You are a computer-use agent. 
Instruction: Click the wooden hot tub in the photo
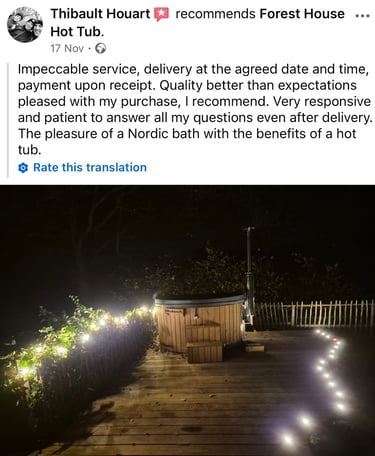(200, 320)
